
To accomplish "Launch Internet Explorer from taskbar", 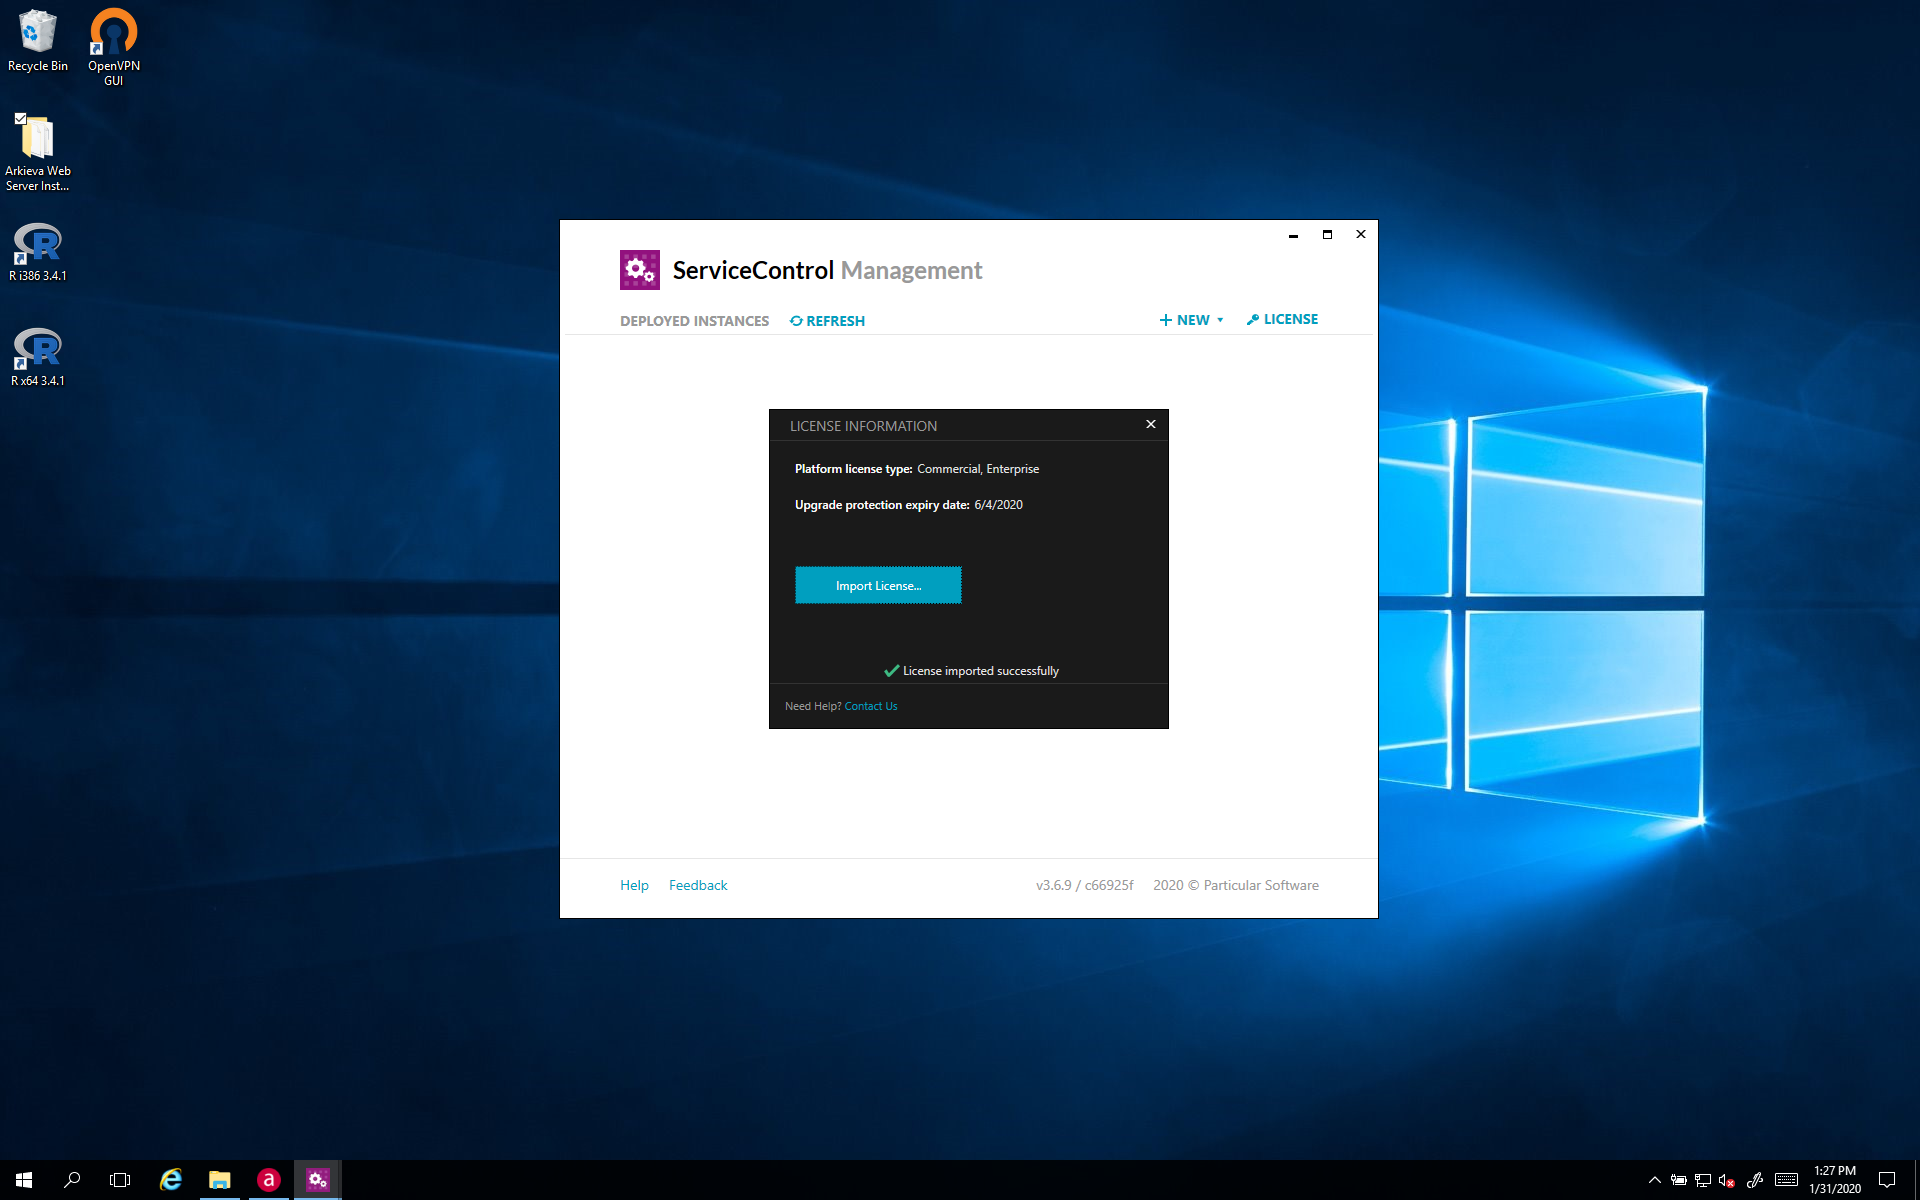I will pyautogui.click(x=171, y=1180).
